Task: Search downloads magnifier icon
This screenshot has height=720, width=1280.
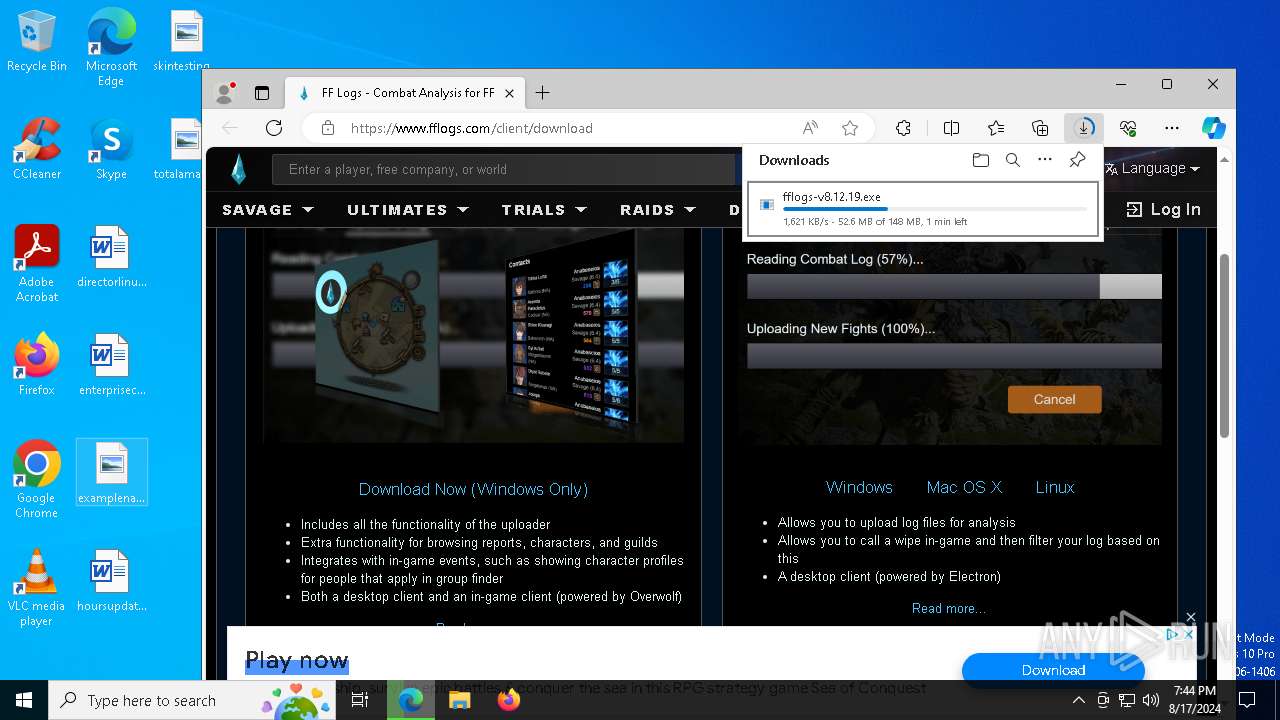Action: point(1013,160)
